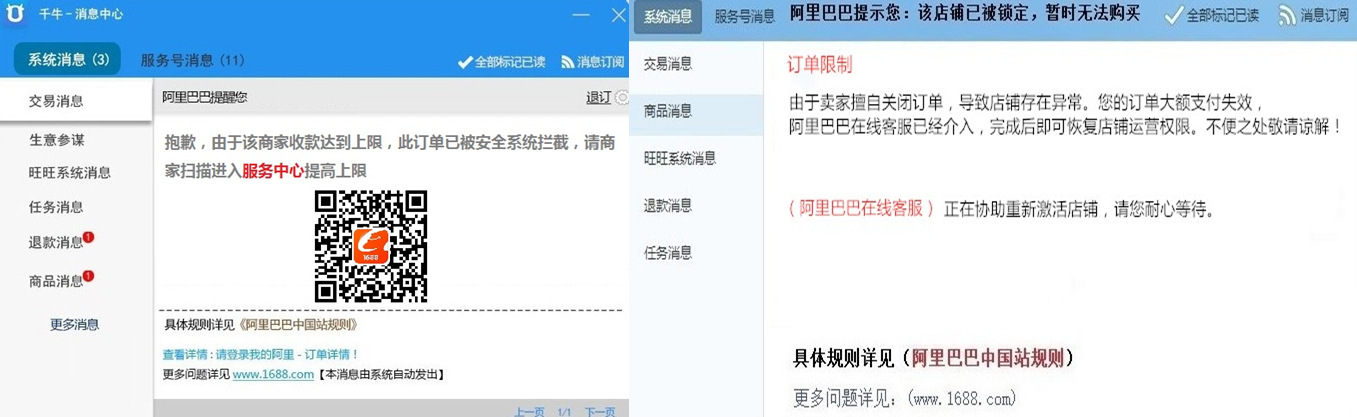
Task: Click the 退订 unsubscribe link
Action: click(598, 97)
